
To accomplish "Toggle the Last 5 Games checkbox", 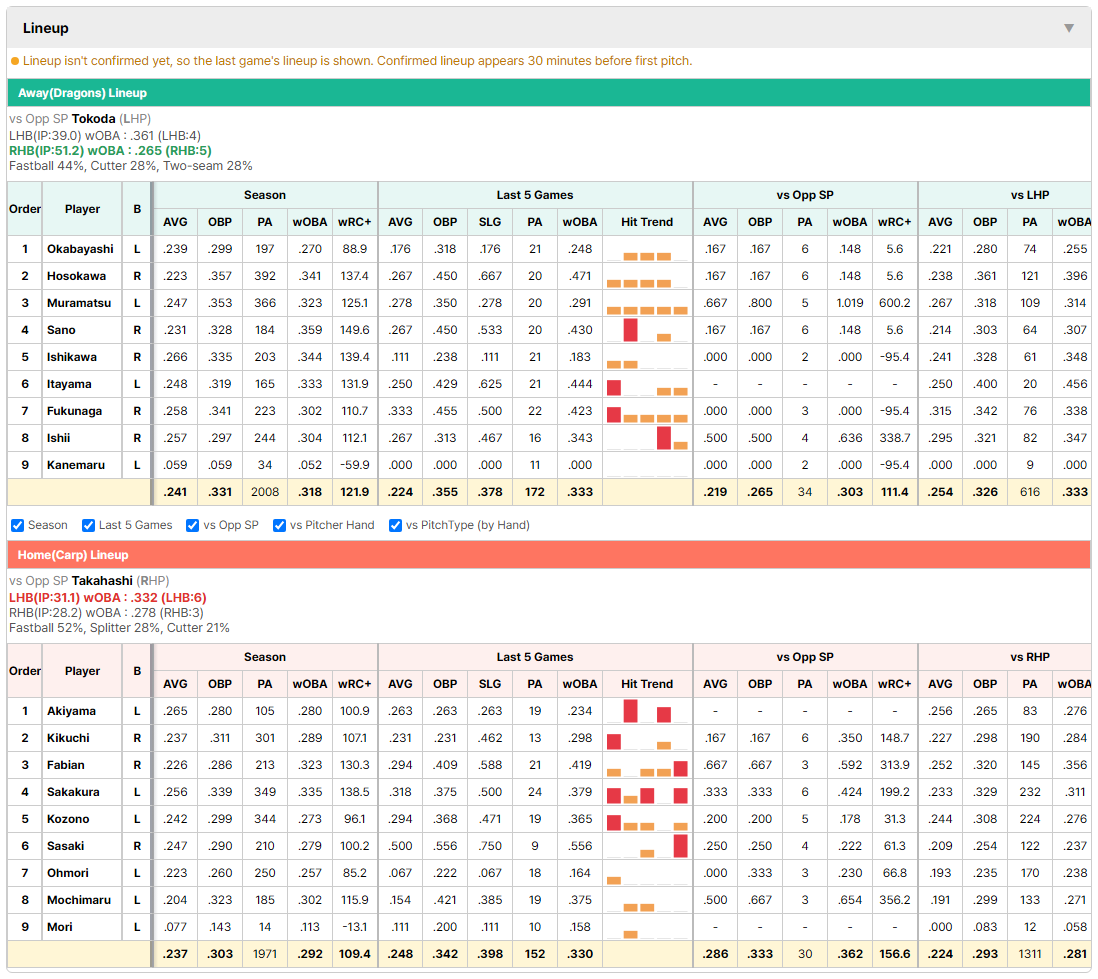I will pos(88,525).
